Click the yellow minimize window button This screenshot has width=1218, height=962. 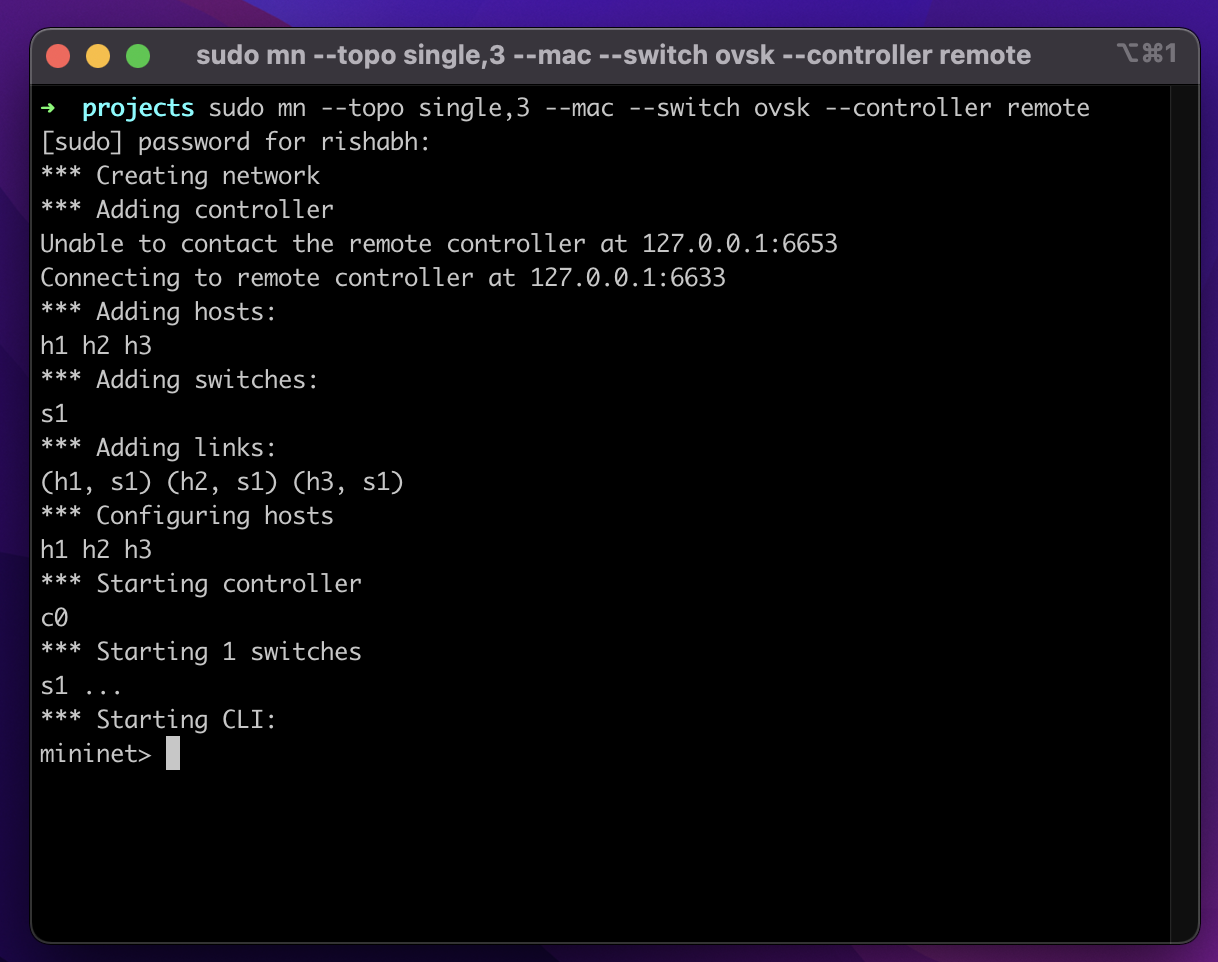coord(98,55)
